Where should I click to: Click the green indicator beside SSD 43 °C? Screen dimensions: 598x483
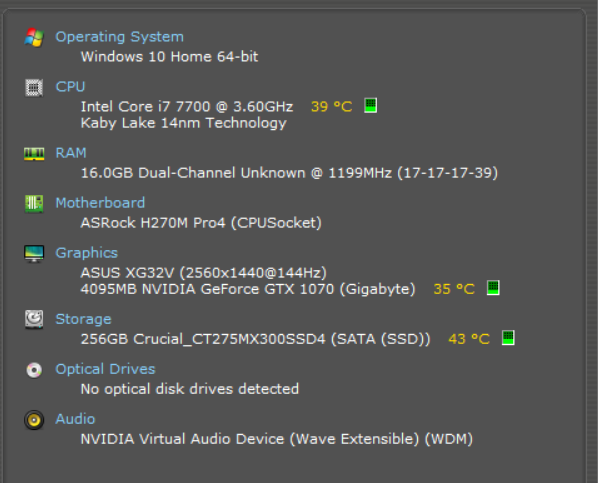pos(508,338)
